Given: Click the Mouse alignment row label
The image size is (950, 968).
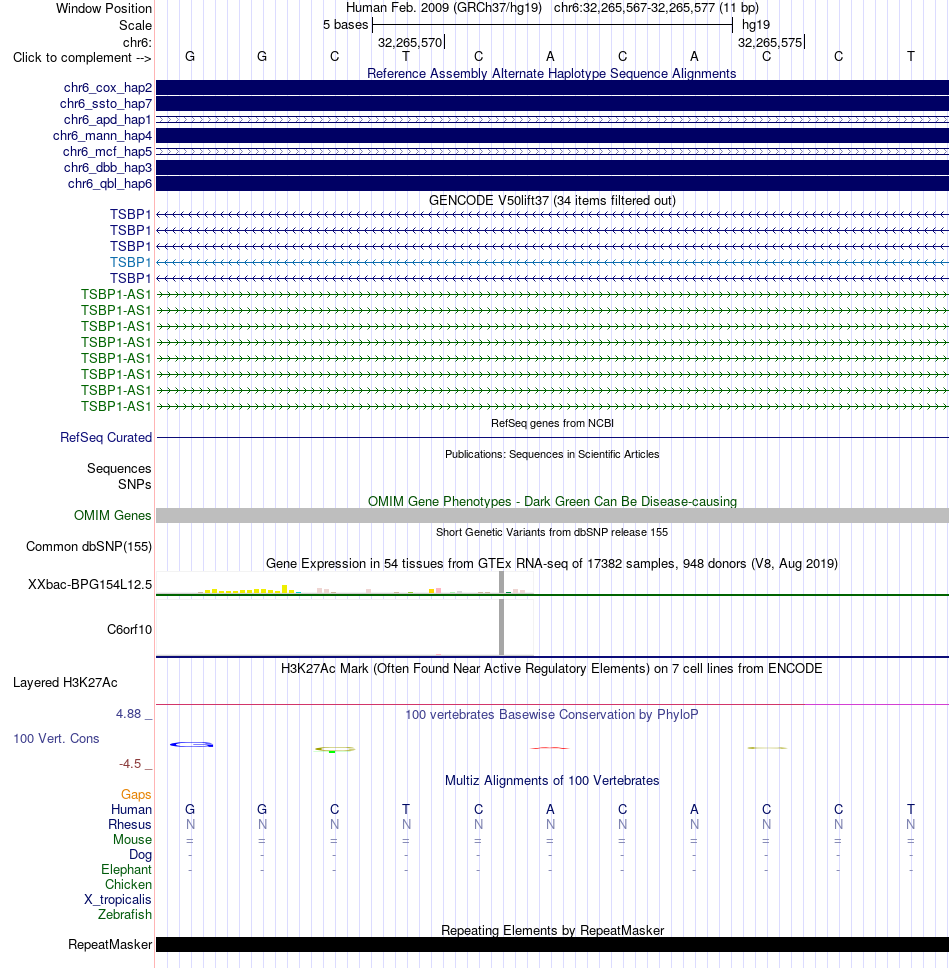Looking at the screenshot, I should tap(132, 840).
